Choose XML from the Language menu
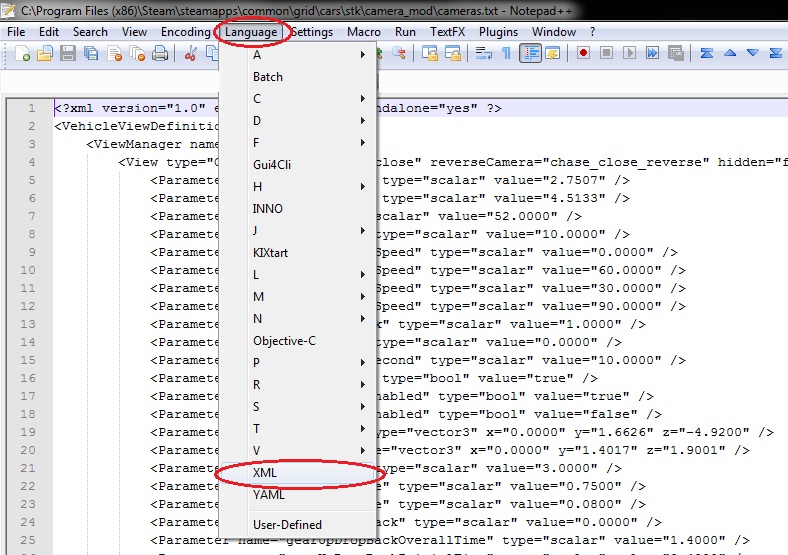Screen dimensions: 788x555 tap(299, 473)
